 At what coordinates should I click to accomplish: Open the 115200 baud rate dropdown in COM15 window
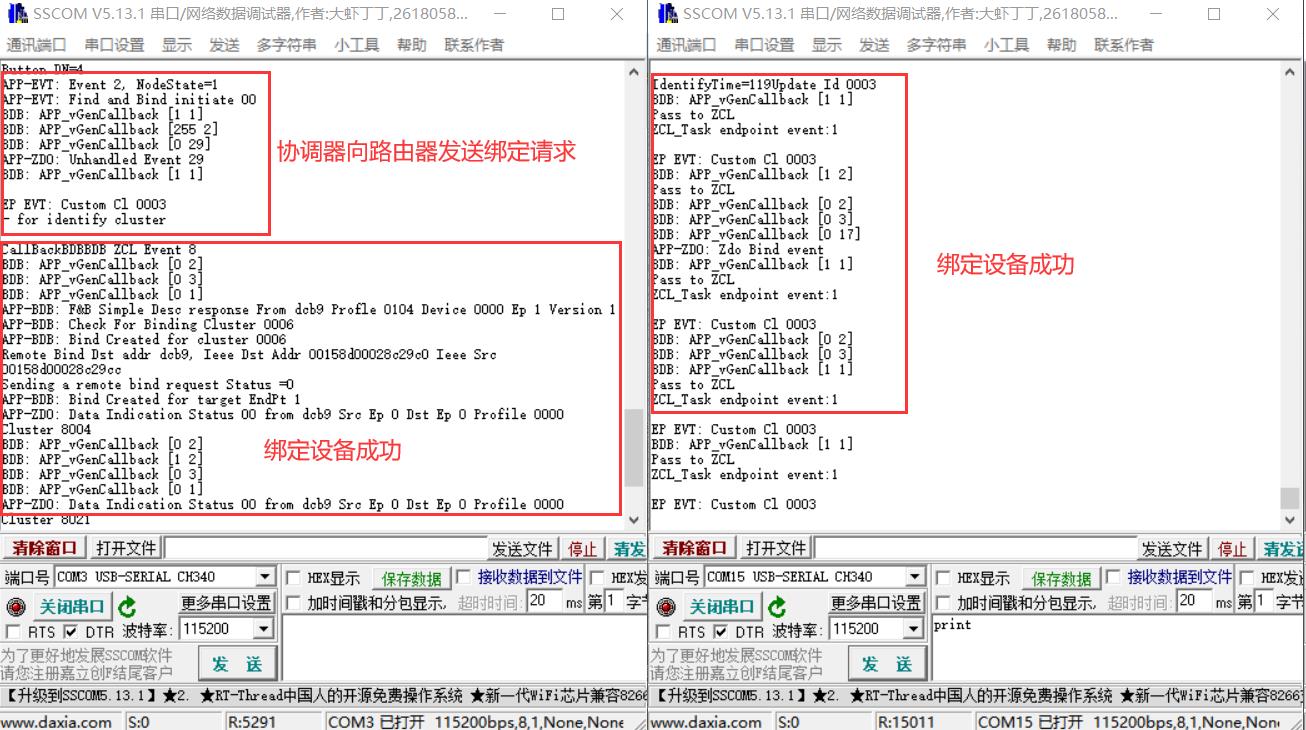click(x=913, y=629)
